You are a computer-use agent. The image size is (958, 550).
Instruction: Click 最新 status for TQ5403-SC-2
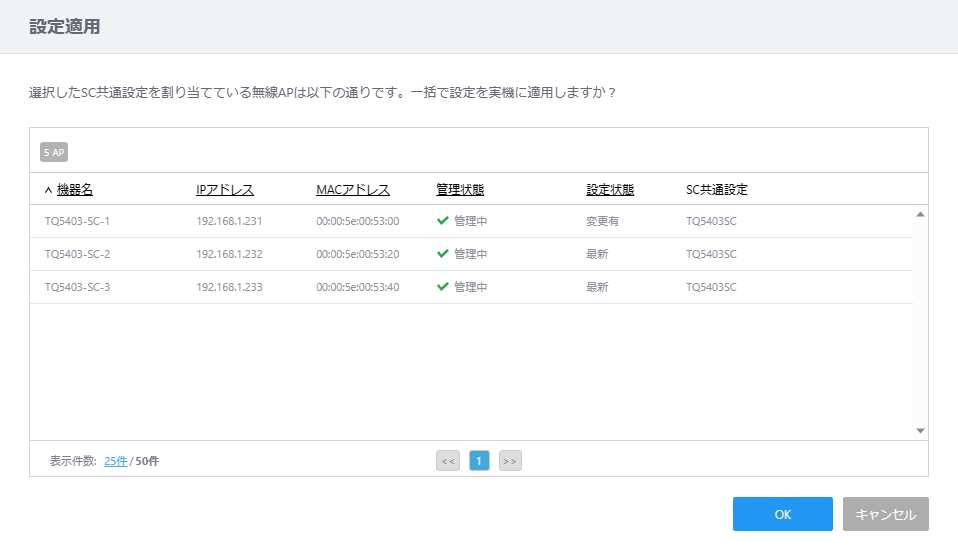597,254
